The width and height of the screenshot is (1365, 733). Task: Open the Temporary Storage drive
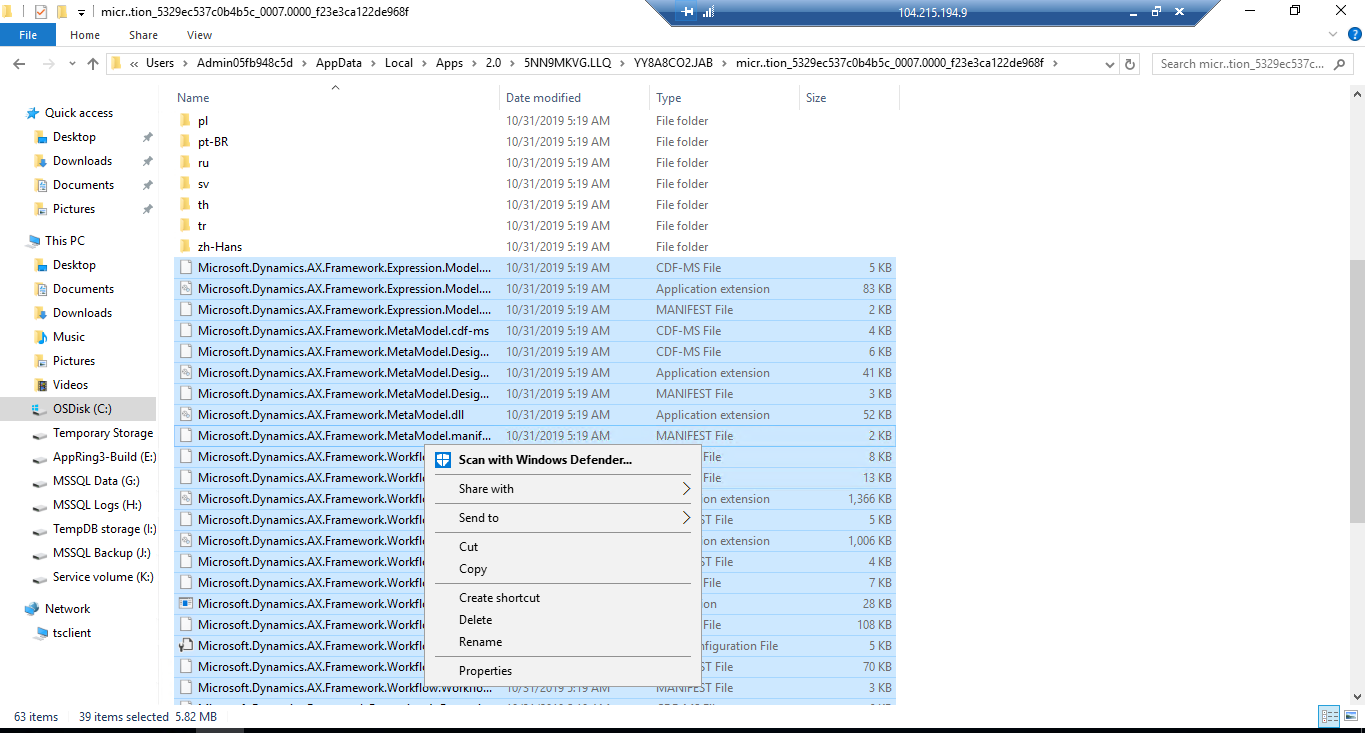pyautogui.click(x=103, y=433)
